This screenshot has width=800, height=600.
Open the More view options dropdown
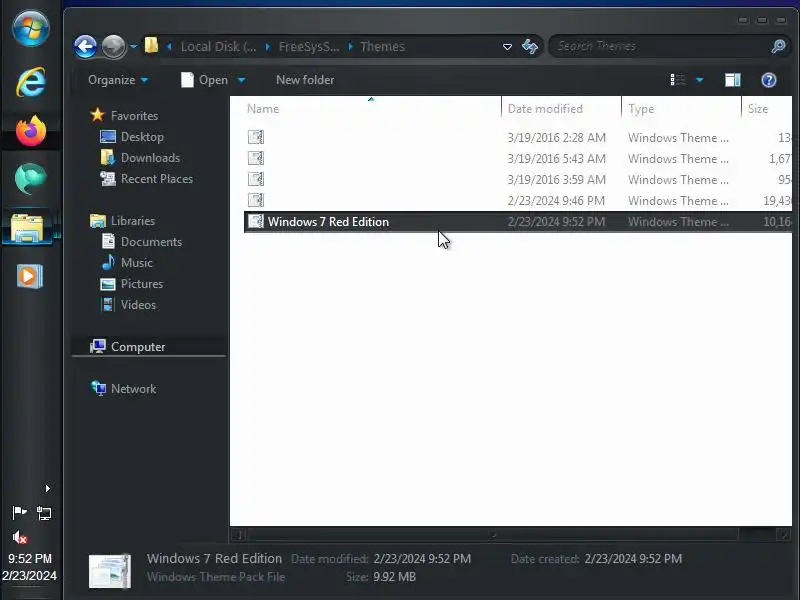[x=699, y=80]
